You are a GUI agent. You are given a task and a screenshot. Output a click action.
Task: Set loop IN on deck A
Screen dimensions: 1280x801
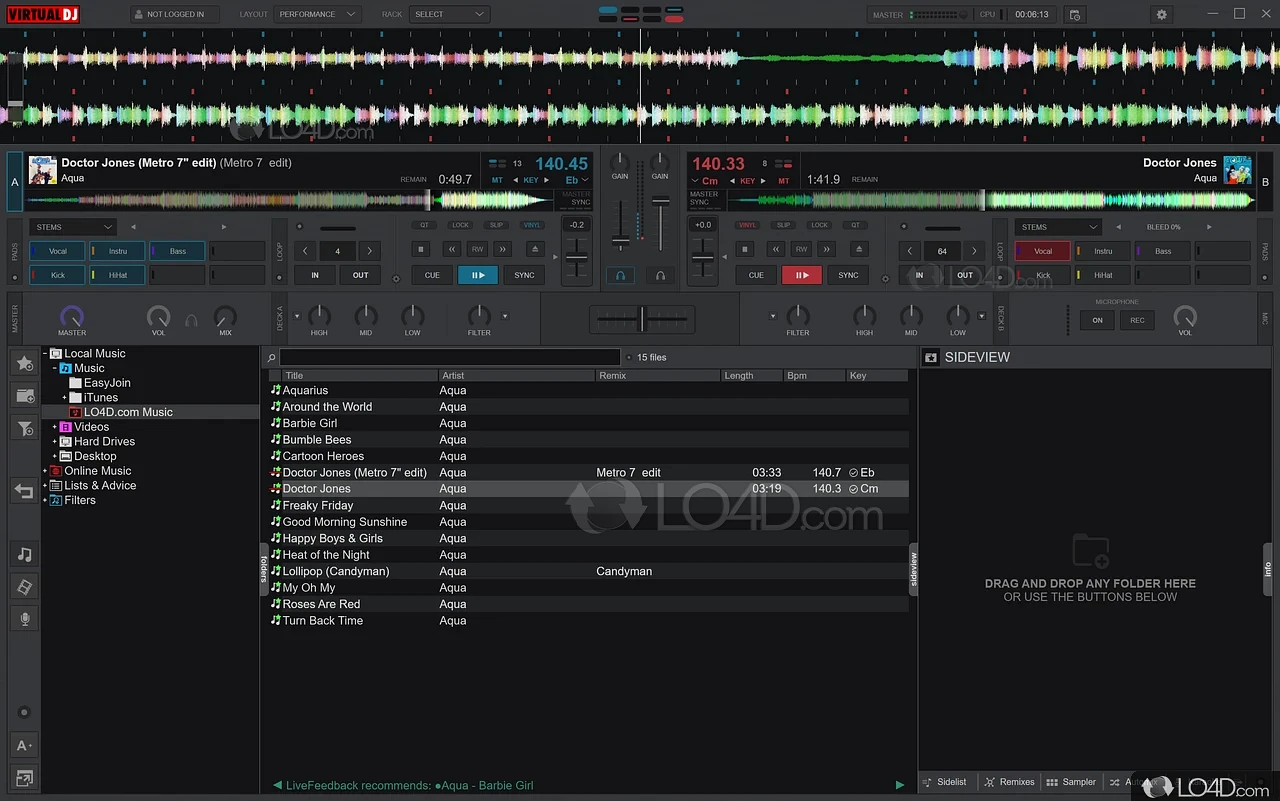(x=315, y=275)
